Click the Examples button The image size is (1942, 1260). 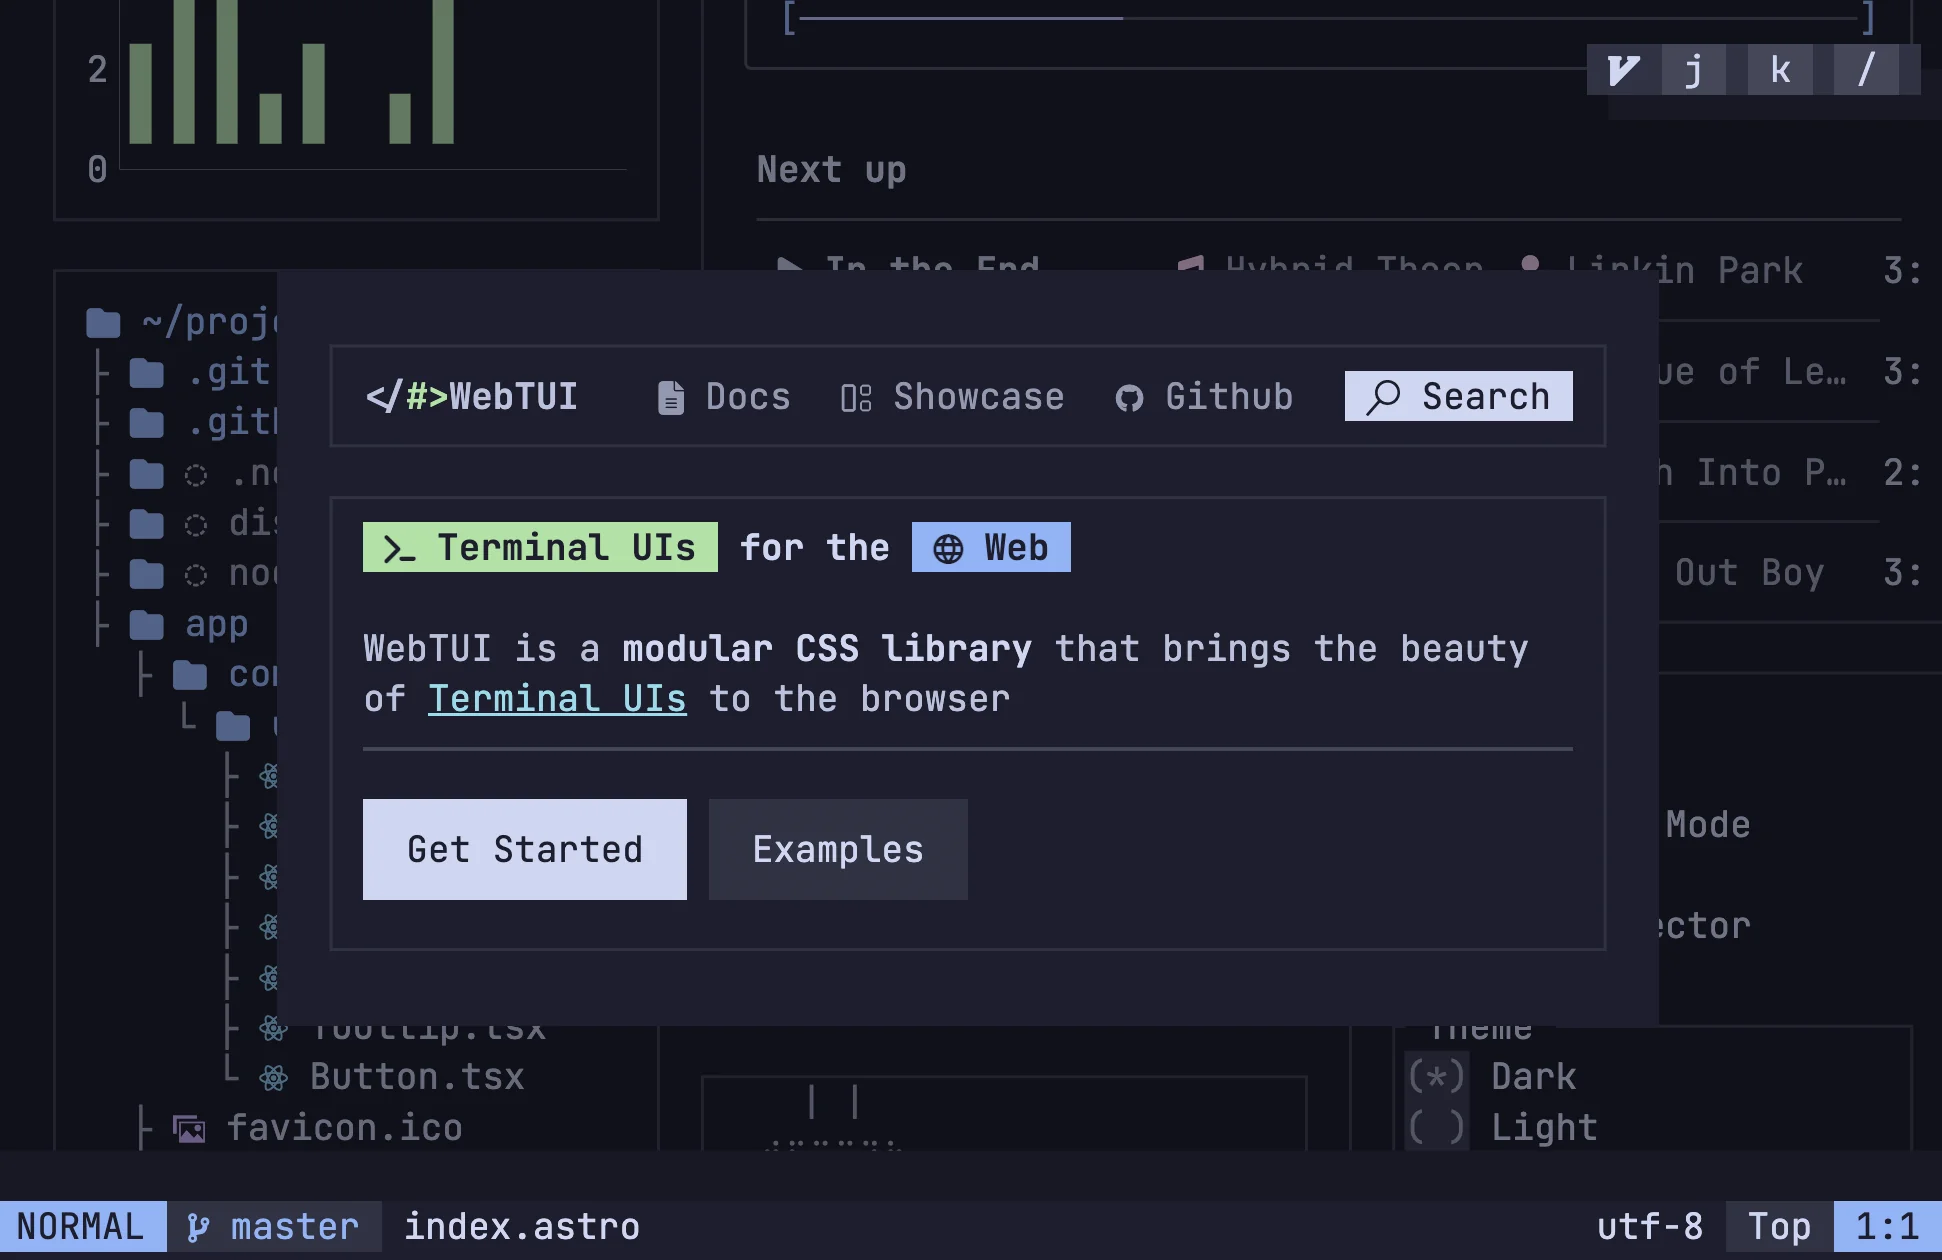click(838, 849)
